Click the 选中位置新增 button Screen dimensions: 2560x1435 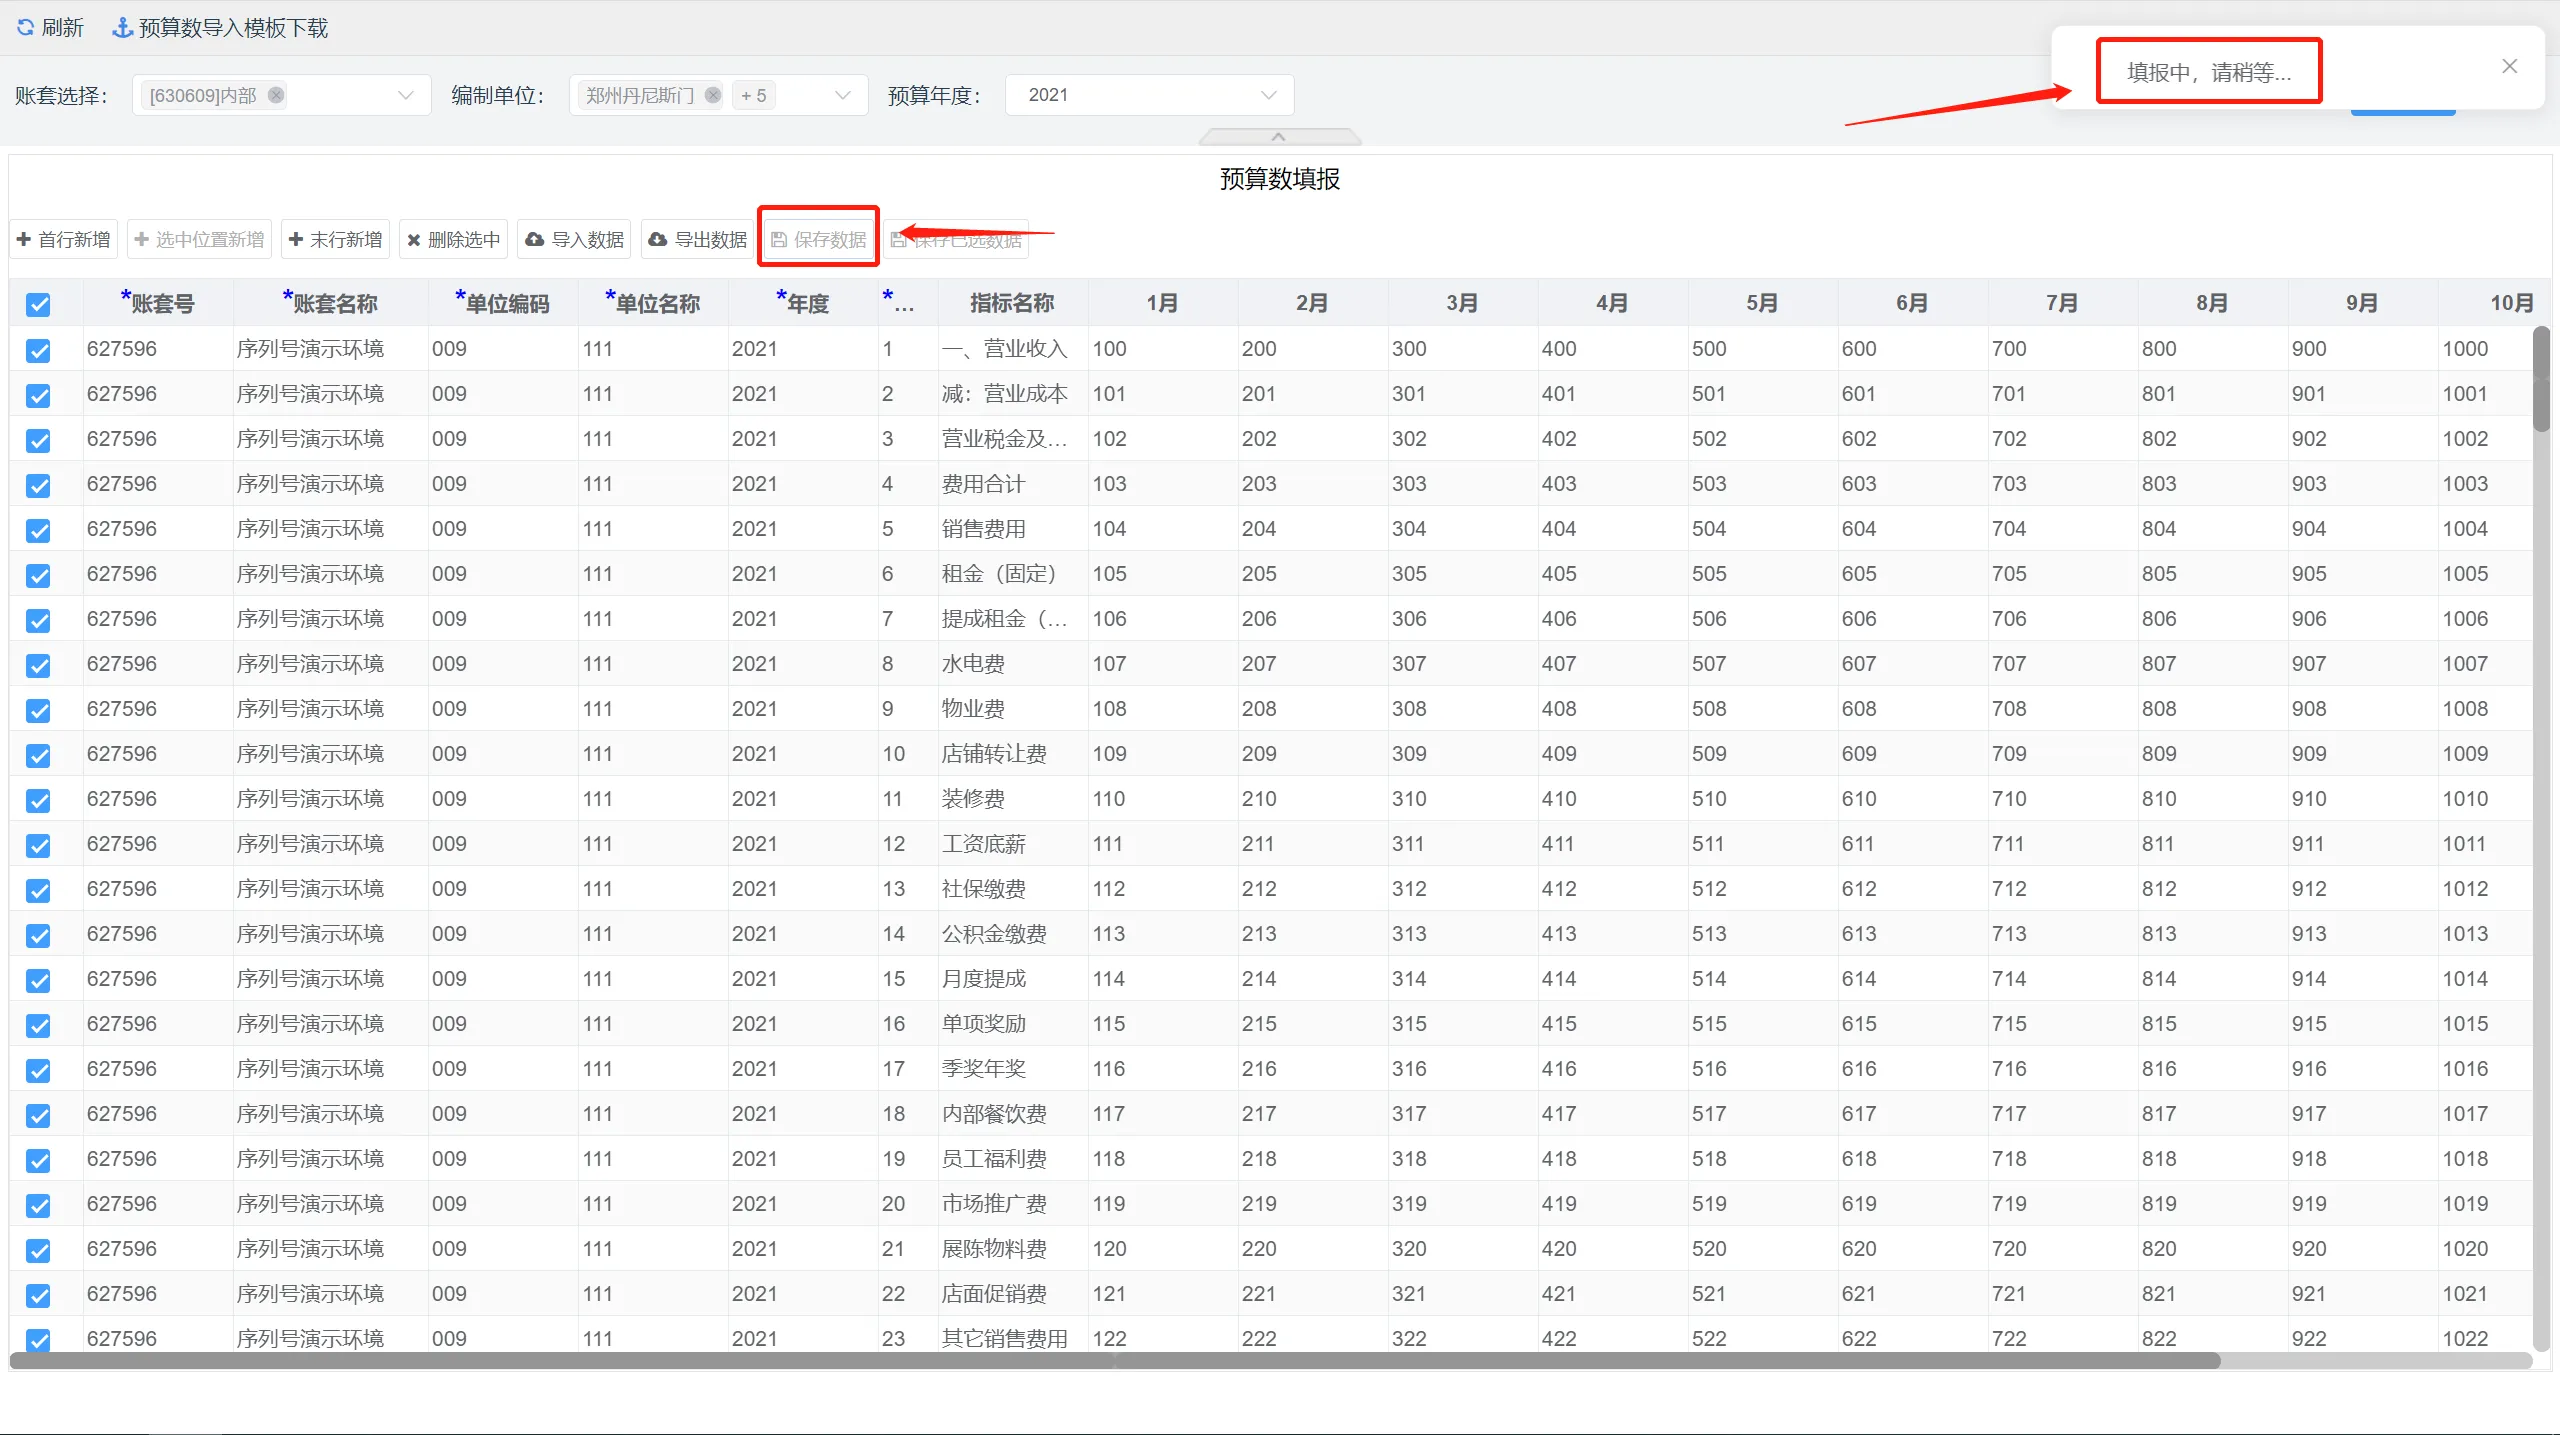pyautogui.click(x=199, y=240)
